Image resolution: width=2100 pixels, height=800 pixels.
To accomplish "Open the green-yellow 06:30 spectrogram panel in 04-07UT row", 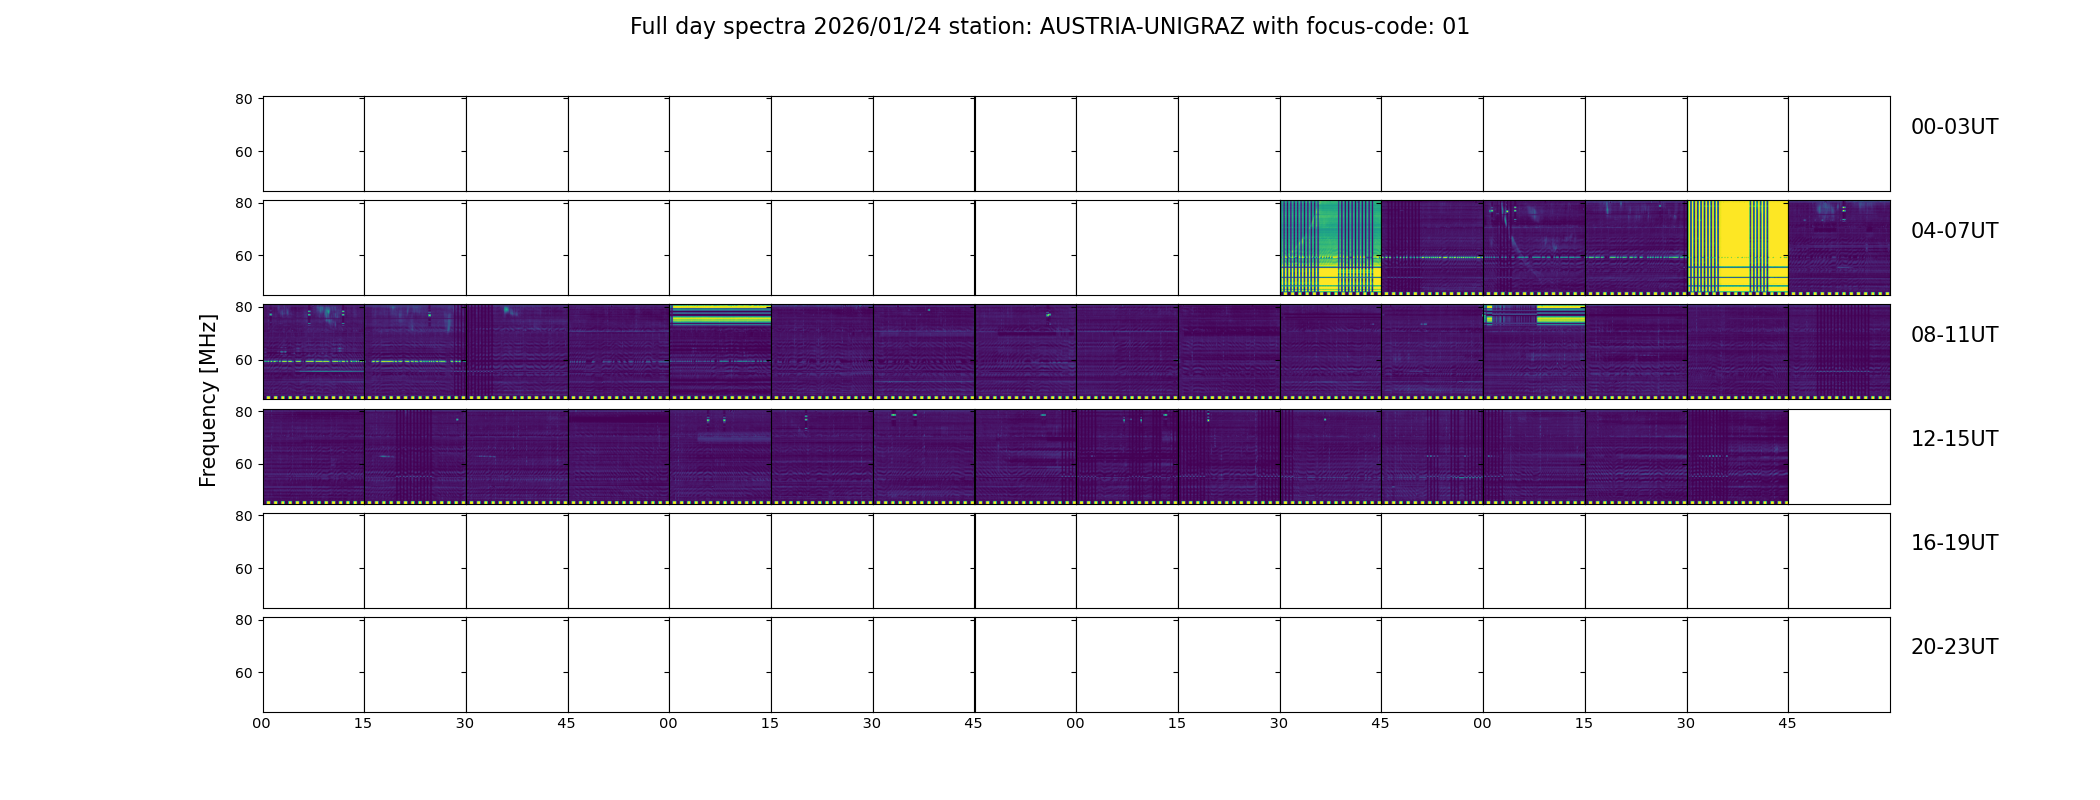I will (x=1330, y=248).
